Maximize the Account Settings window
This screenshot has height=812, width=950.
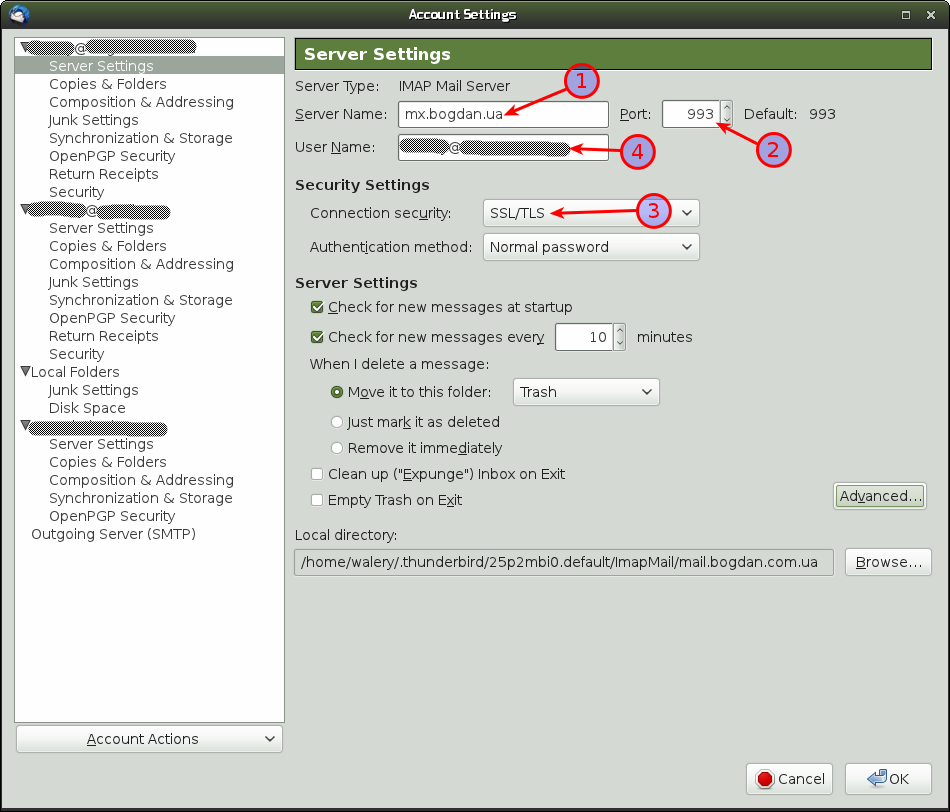[906, 15]
